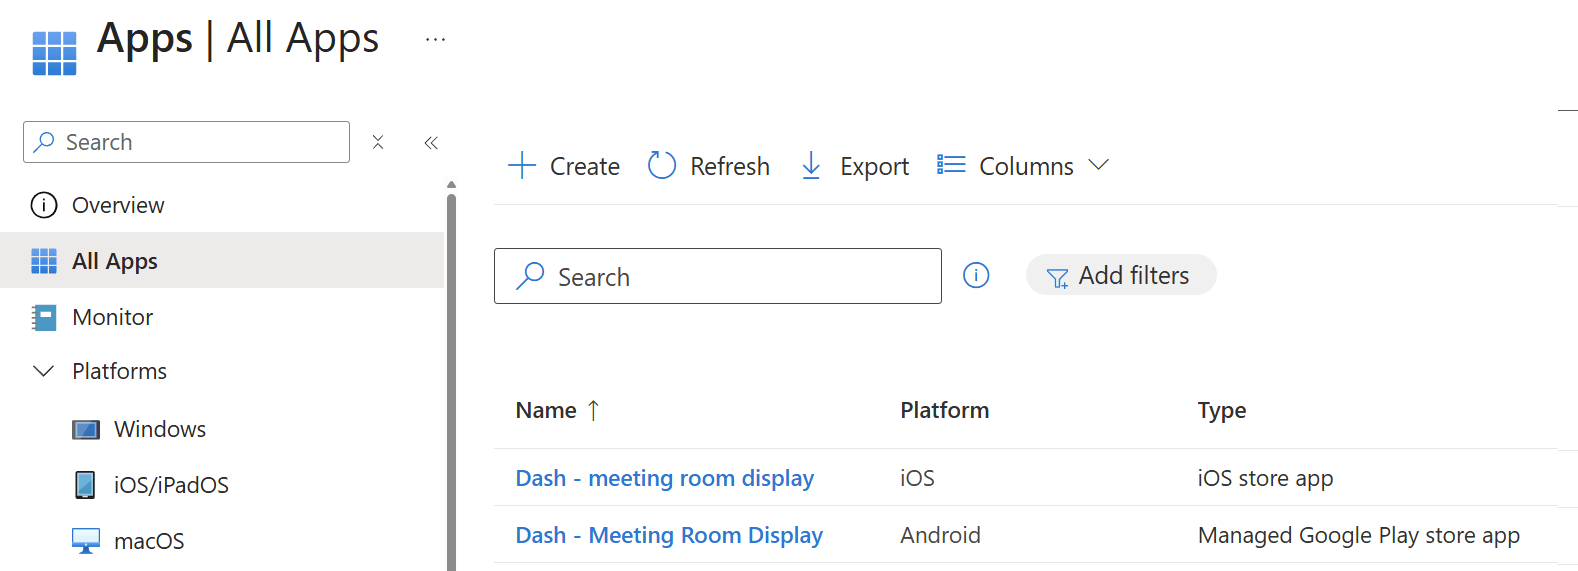This screenshot has width=1578, height=571.
Task: Click the Apps grid icon beside the page title
Action: point(54,53)
